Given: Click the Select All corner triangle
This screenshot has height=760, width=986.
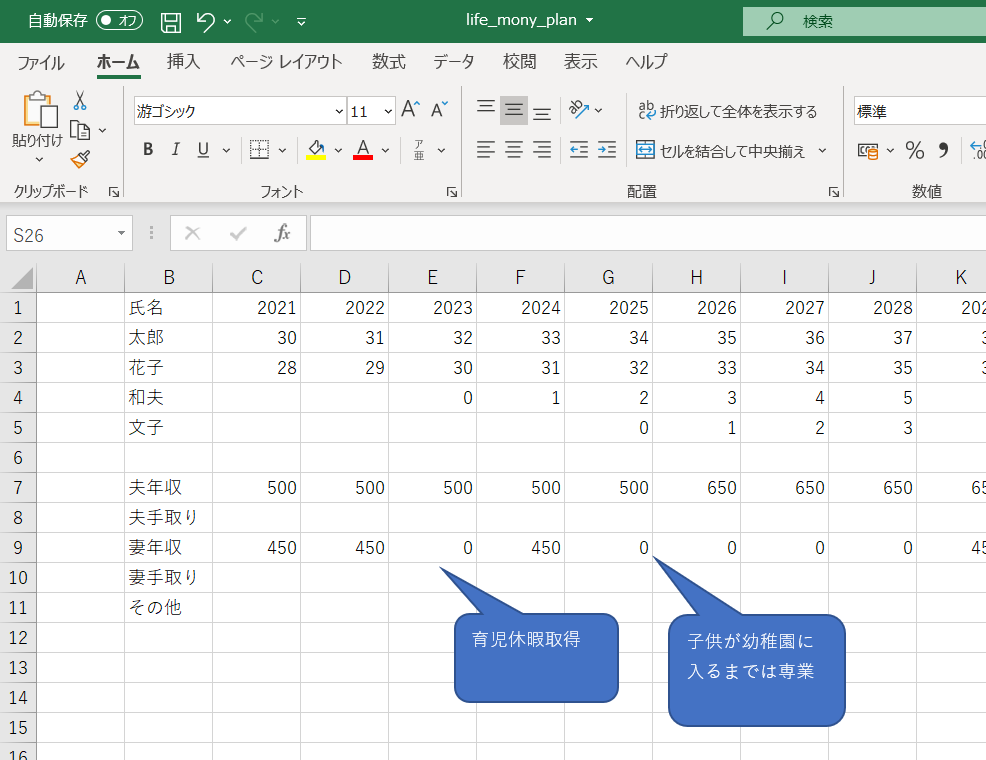Looking at the screenshot, I should click(x=22, y=278).
